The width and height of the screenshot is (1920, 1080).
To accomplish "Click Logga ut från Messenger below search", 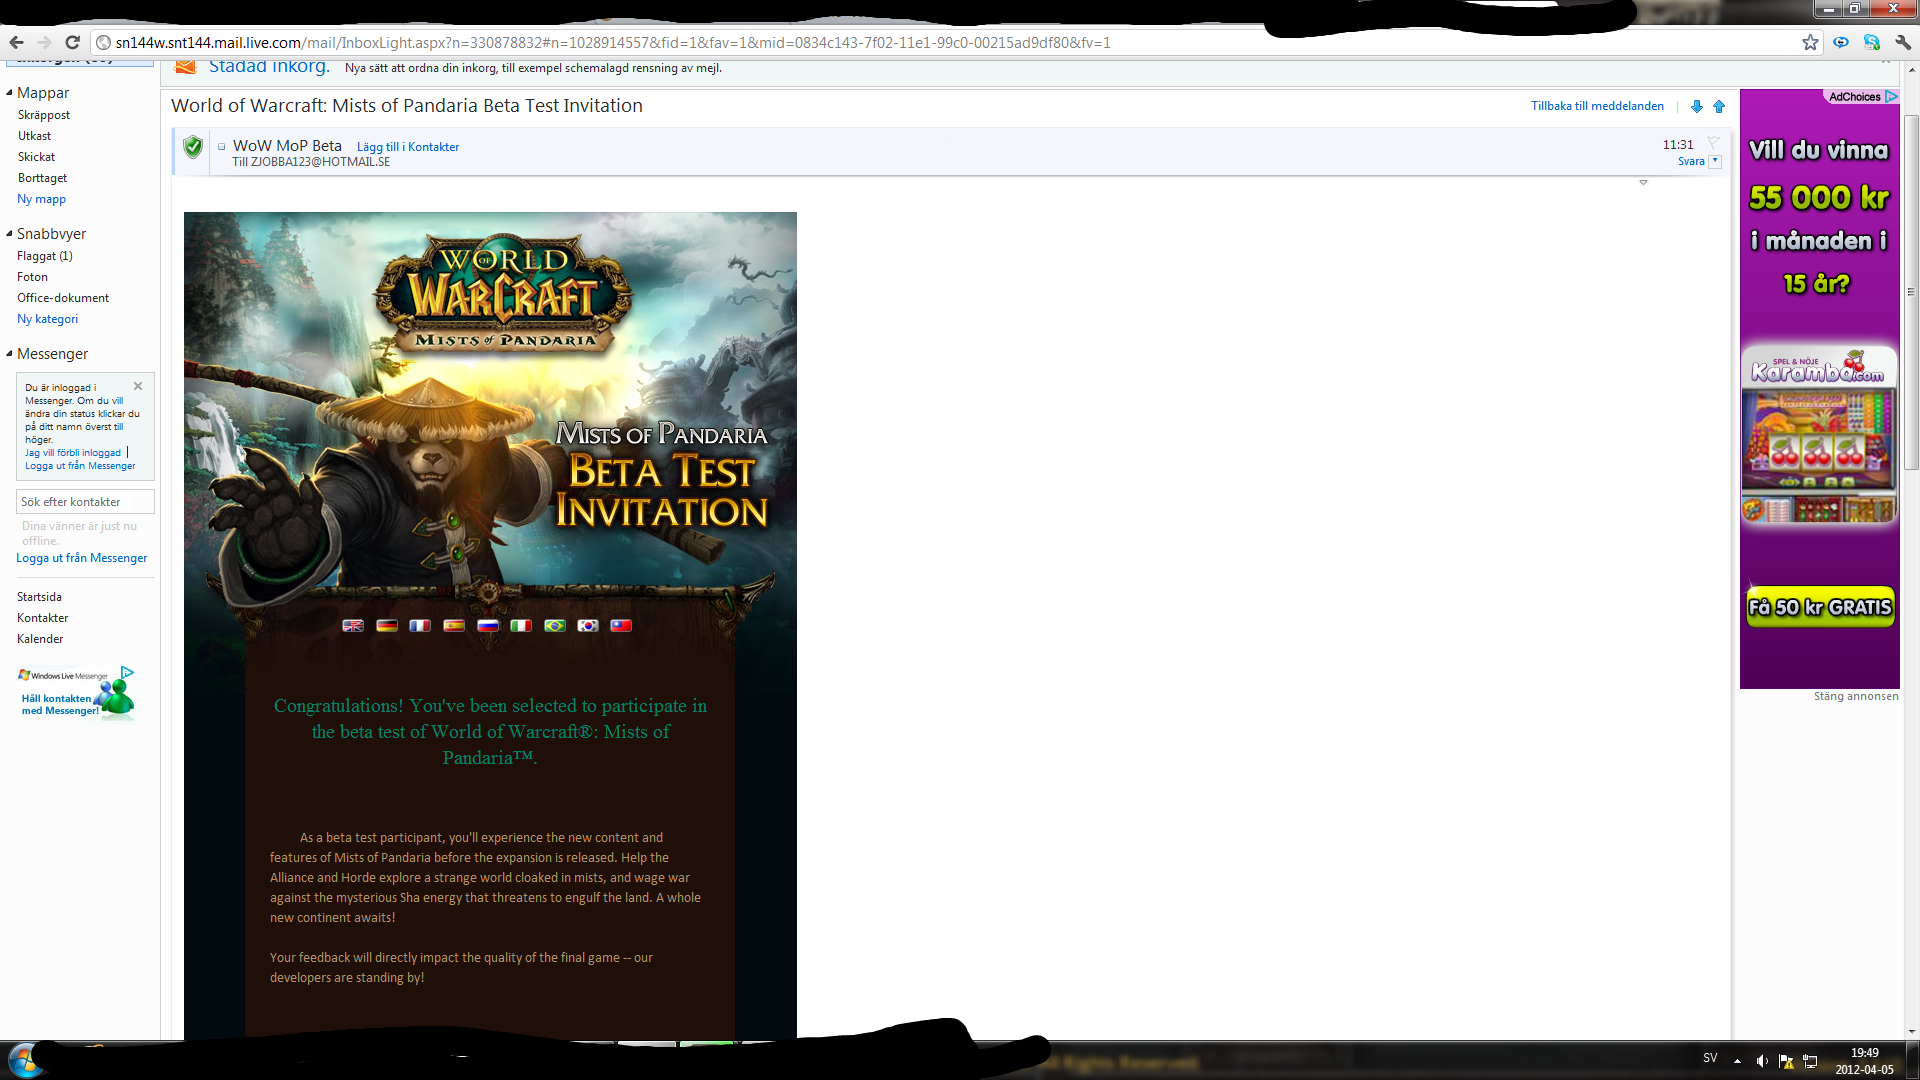I will pyautogui.click(x=82, y=558).
